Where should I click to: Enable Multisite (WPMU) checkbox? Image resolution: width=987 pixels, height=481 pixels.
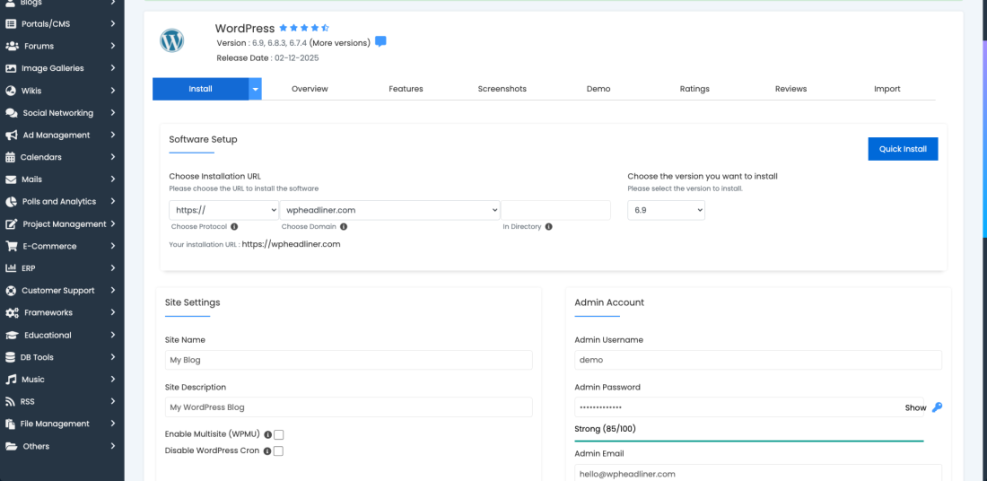click(x=279, y=435)
